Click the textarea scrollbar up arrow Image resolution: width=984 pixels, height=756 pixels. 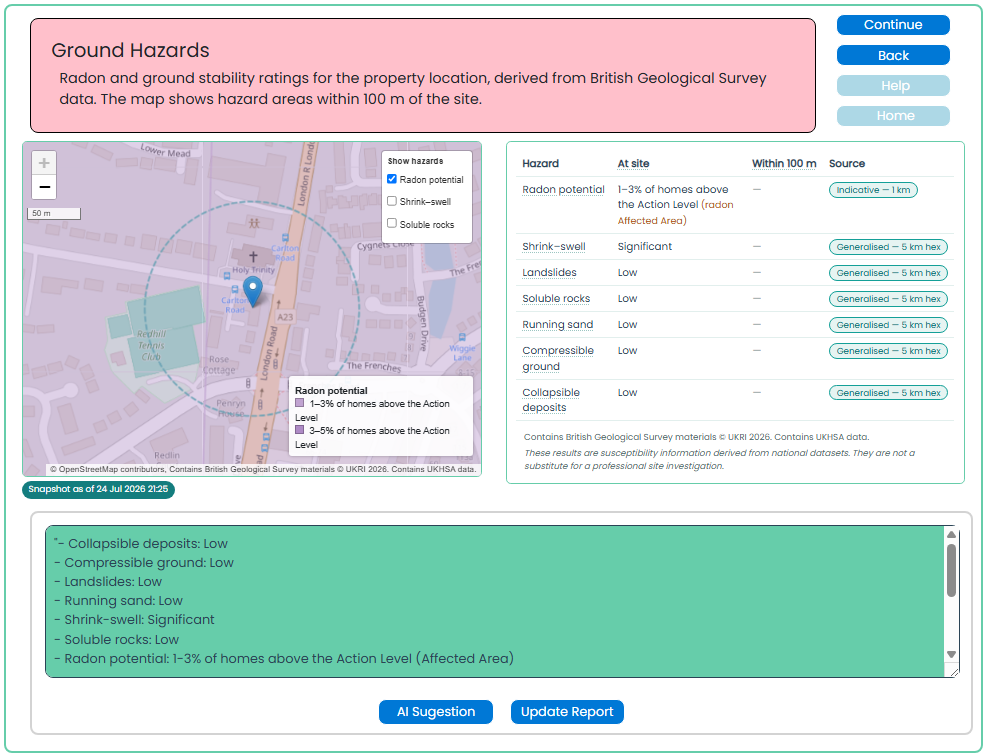(951, 535)
